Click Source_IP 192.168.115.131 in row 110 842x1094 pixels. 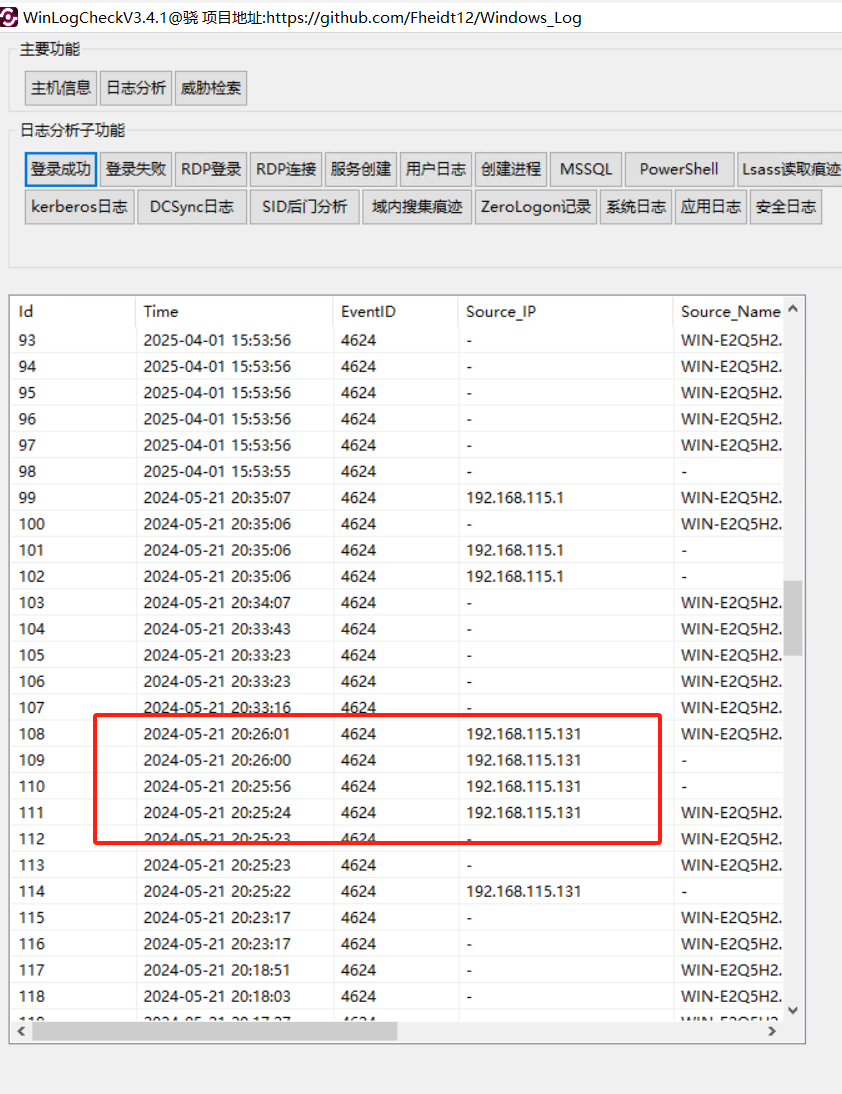click(x=524, y=787)
